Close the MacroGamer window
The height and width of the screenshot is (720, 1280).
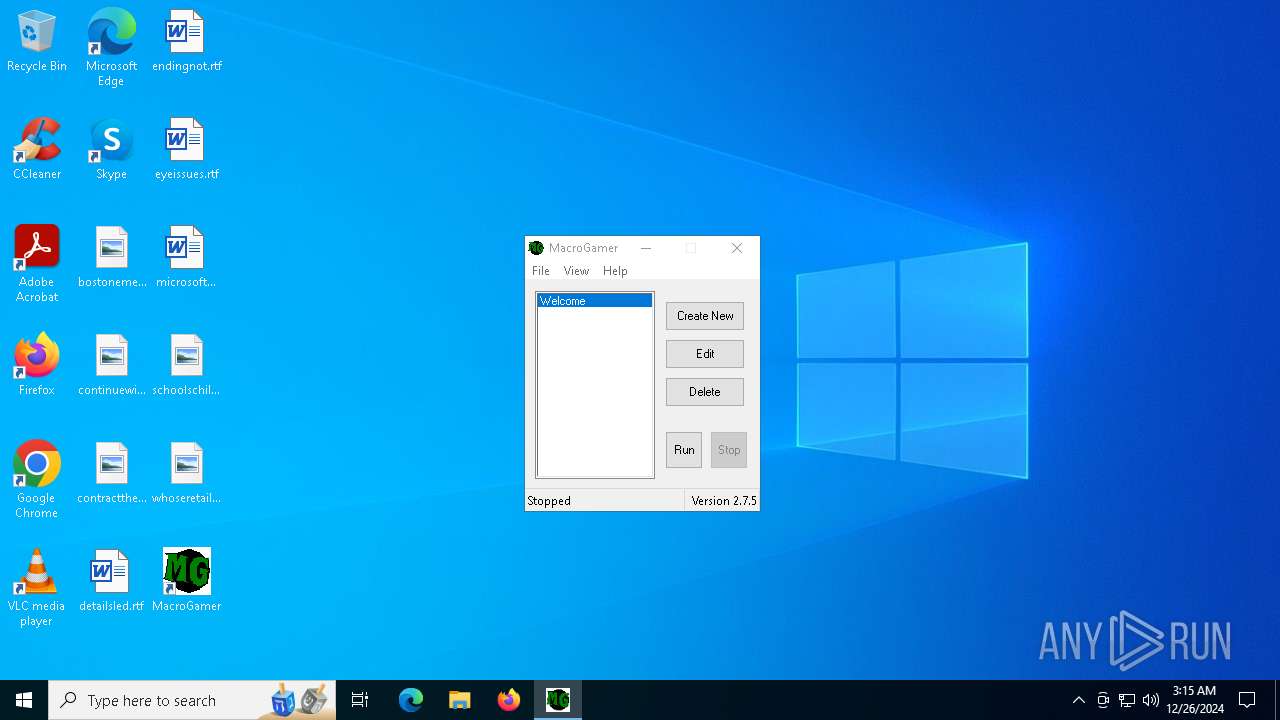pos(737,248)
